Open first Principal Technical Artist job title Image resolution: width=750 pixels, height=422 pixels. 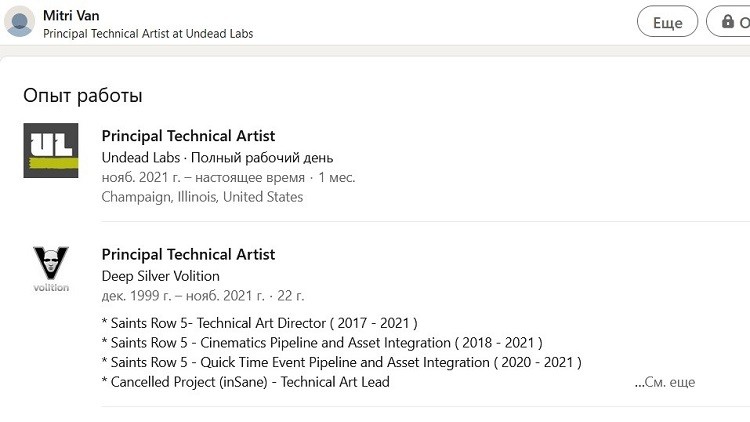pyautogui.click(x=188, y=136)
